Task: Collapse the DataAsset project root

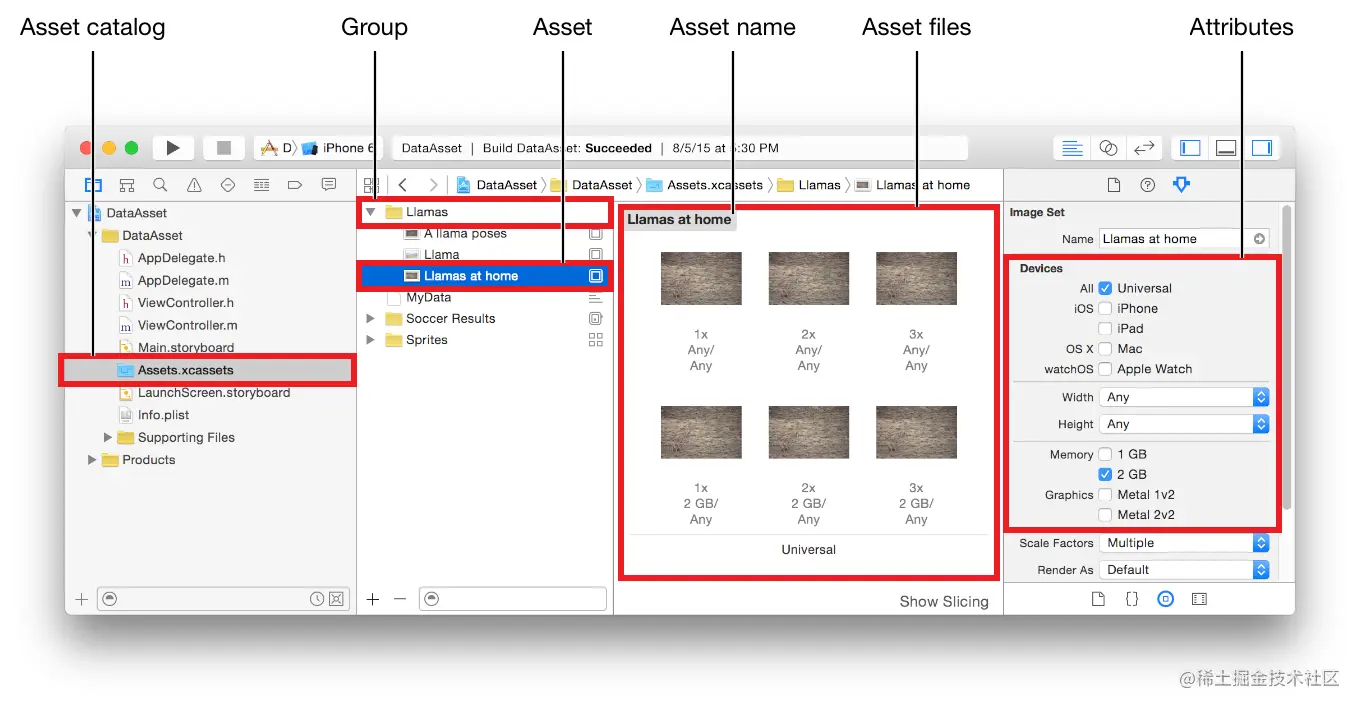Action: pyautogui.click(x=76, y=213)
